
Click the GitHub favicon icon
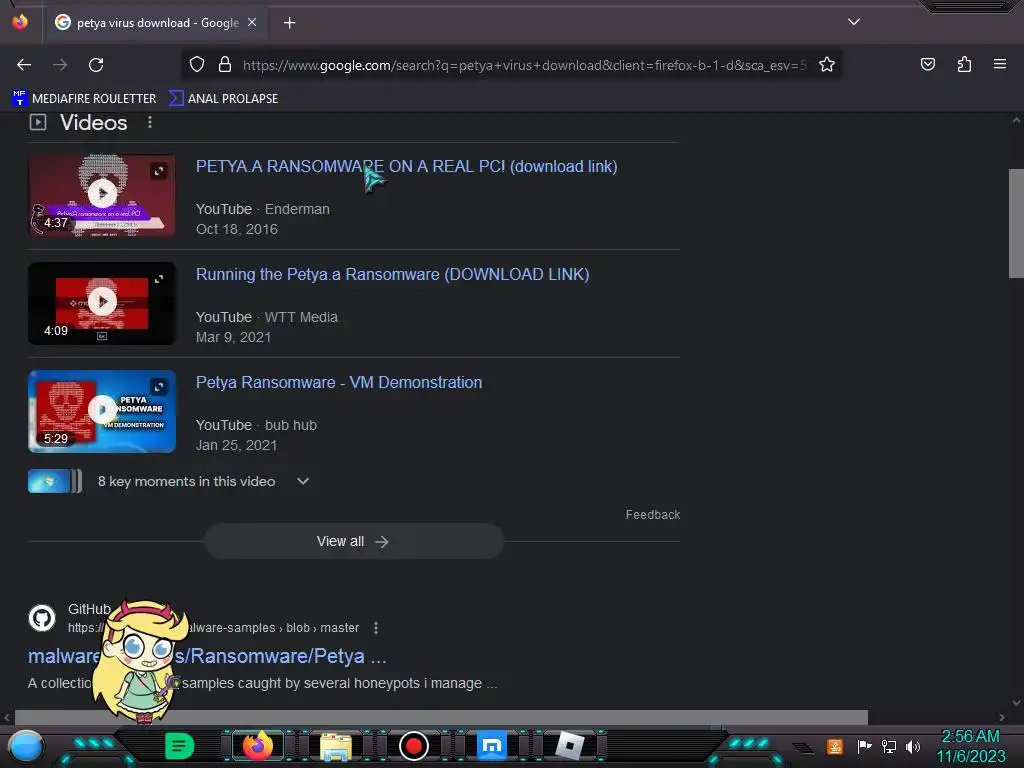point(42,618)
